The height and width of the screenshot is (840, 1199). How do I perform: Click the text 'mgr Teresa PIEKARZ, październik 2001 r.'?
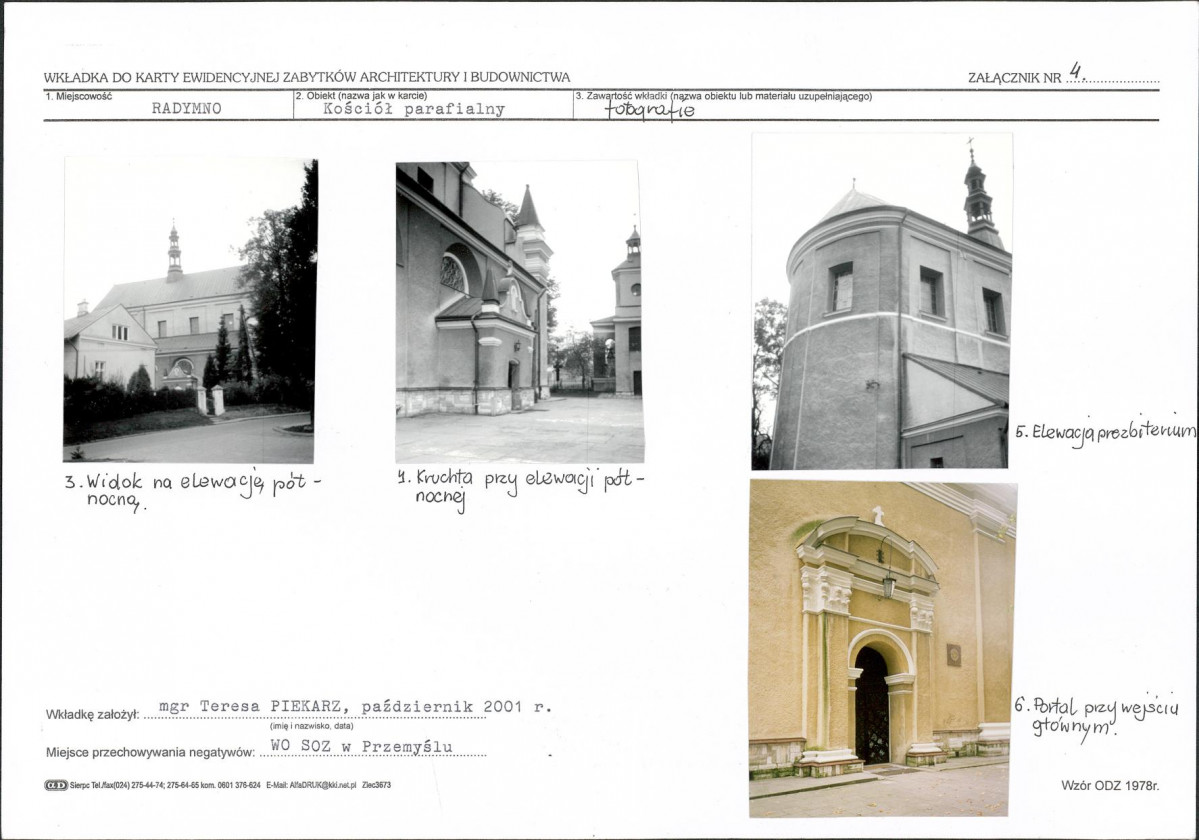point(355,707)
